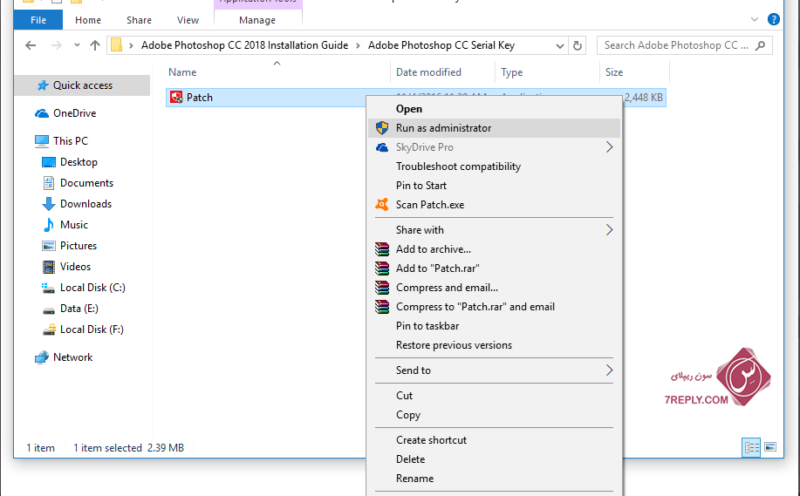Click WinRAR icon beside Add to archive
The height and width of the screenshot is (496, 800).
point(382,249)
